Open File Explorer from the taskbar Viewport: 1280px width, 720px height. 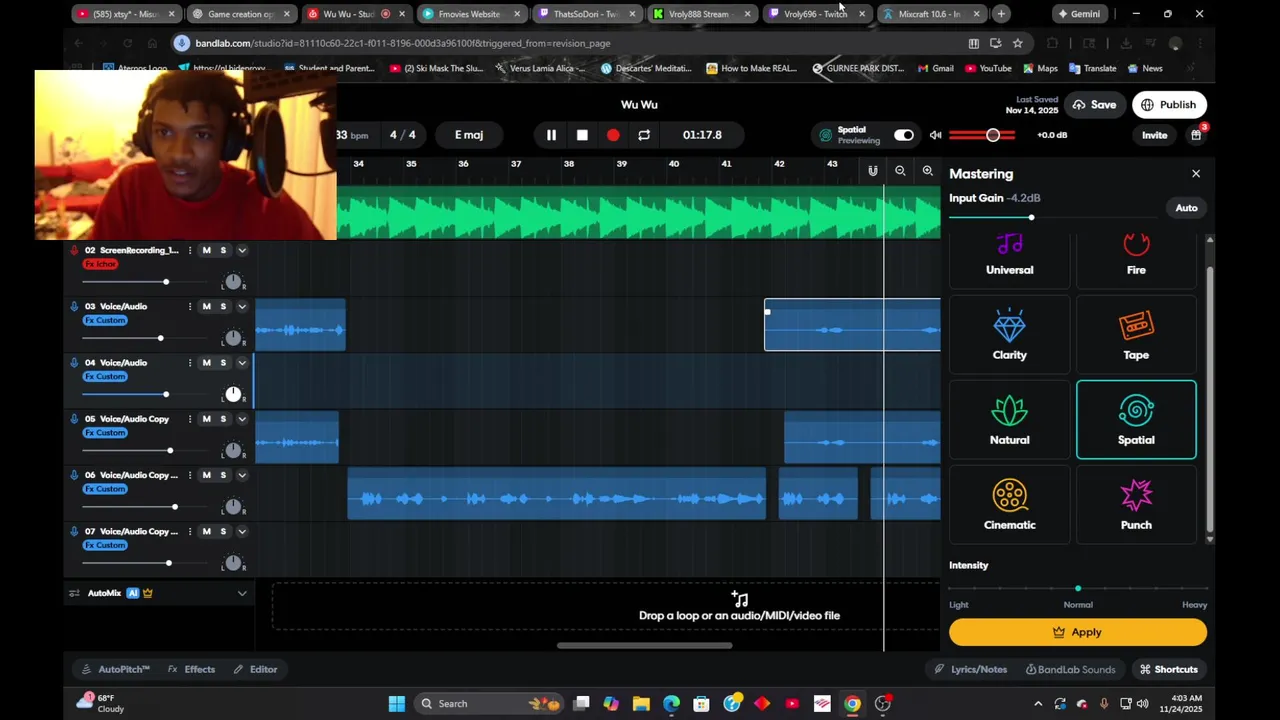(641, 703)
